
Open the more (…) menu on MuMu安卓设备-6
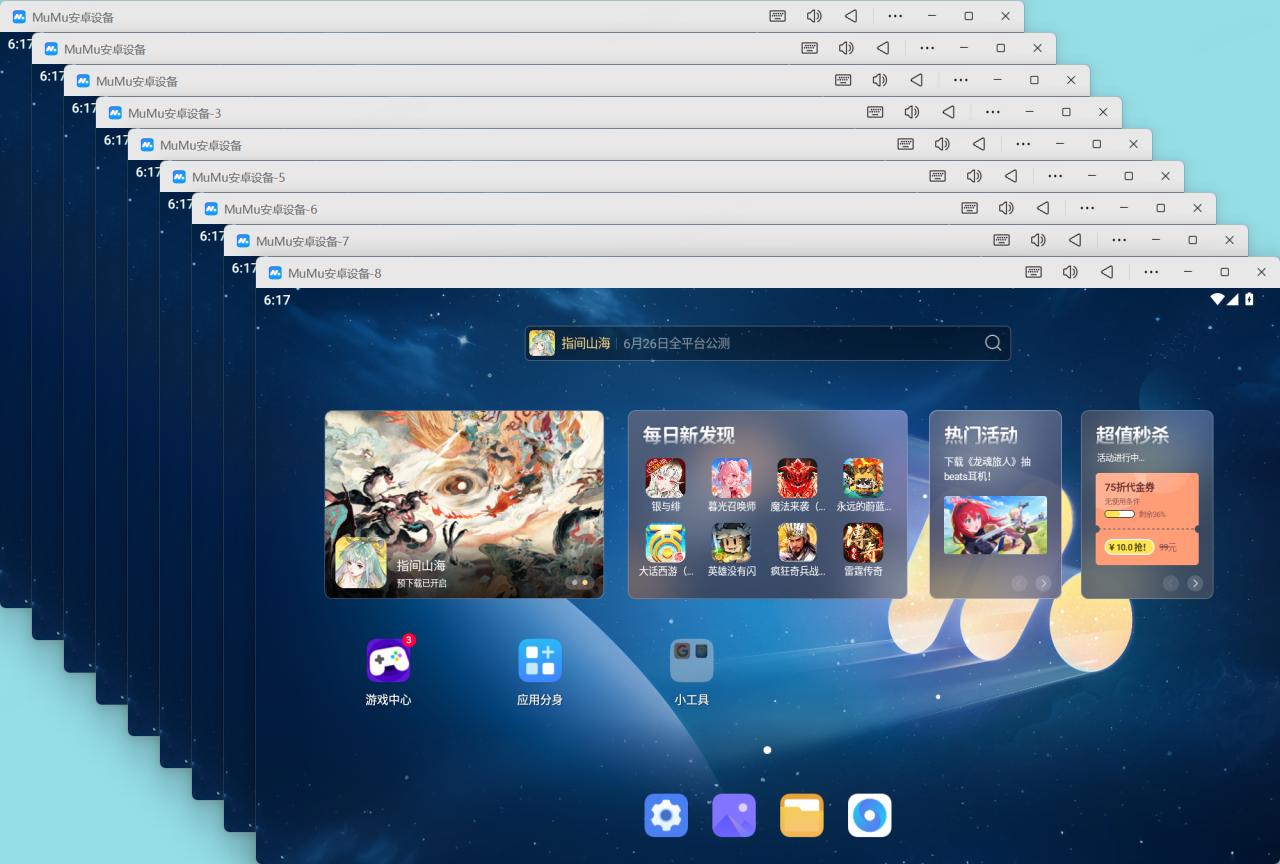pos(1087,208)
